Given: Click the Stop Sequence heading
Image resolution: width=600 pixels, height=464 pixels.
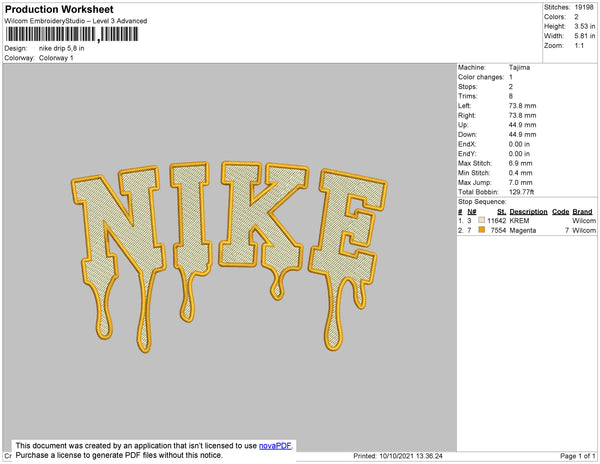Looking at the screenshot, I should 488,203.
